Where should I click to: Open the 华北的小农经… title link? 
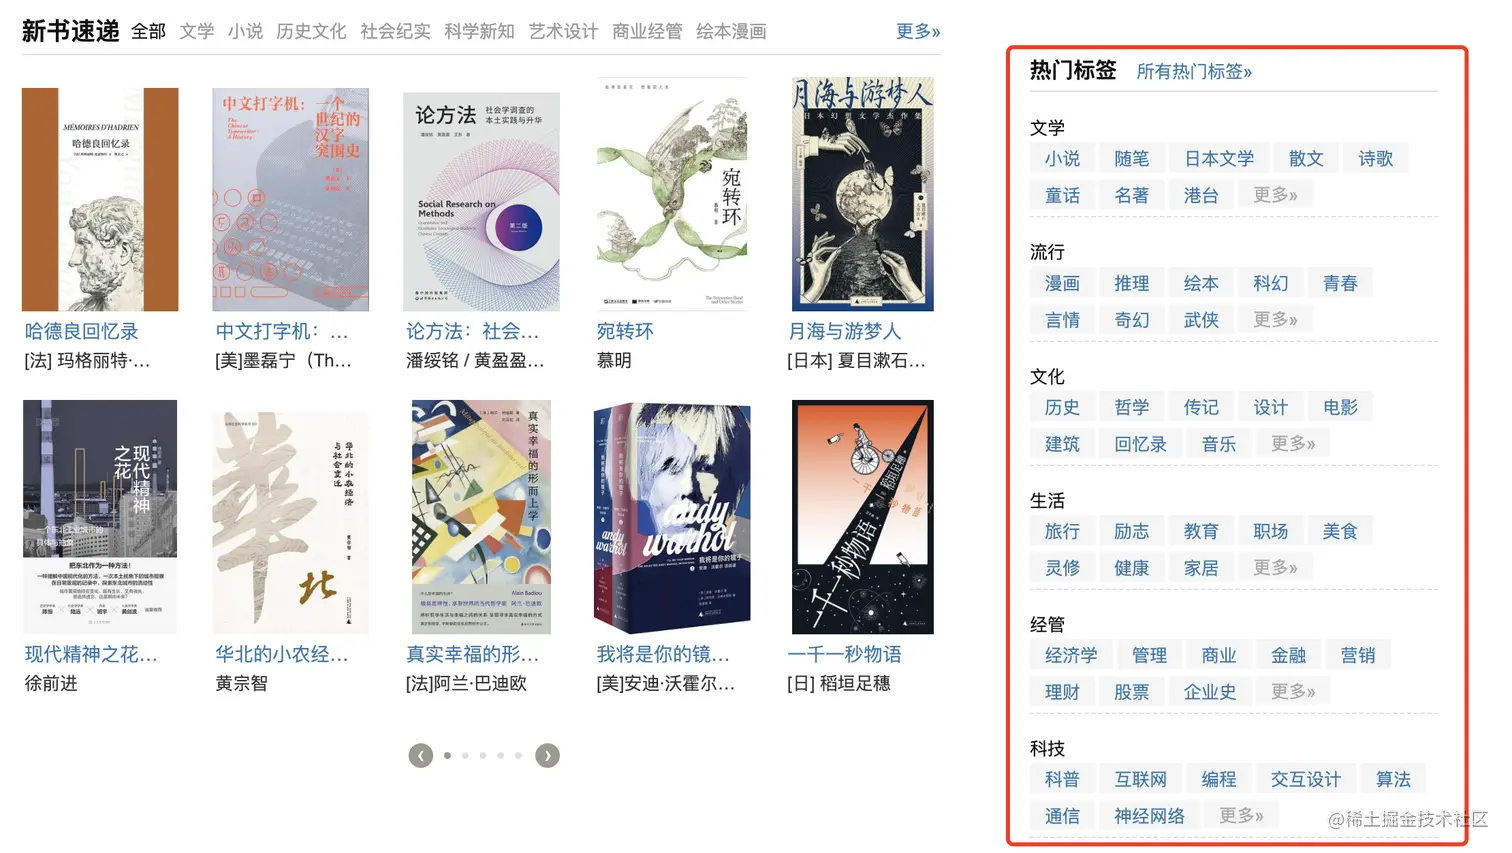point(282,654)
